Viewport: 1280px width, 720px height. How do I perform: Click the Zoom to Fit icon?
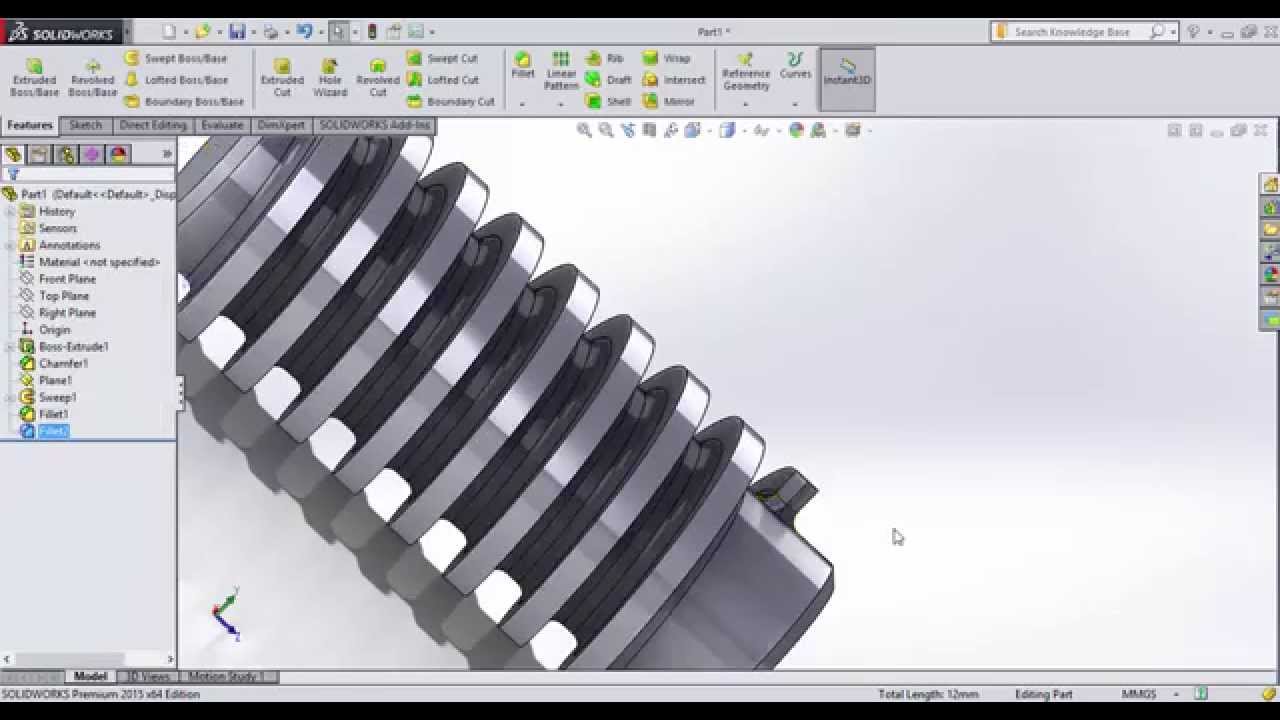click(584, 130)
